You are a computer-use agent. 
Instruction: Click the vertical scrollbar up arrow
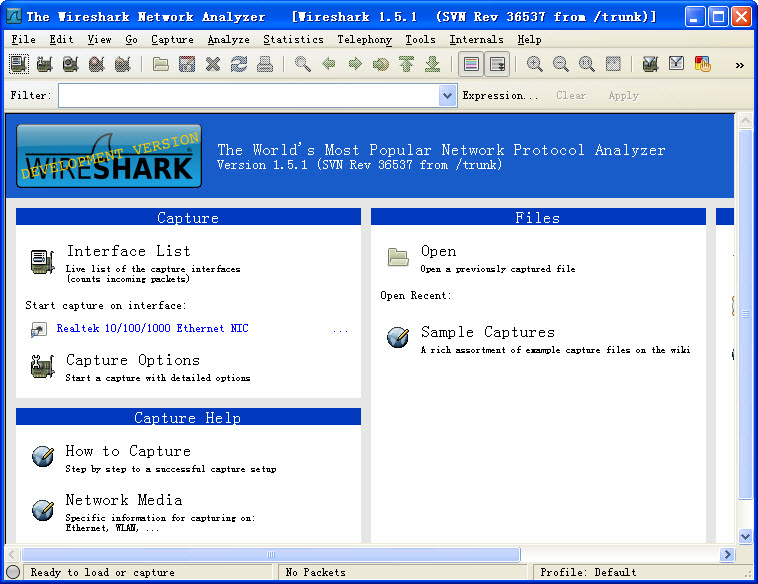click(745, 120)
